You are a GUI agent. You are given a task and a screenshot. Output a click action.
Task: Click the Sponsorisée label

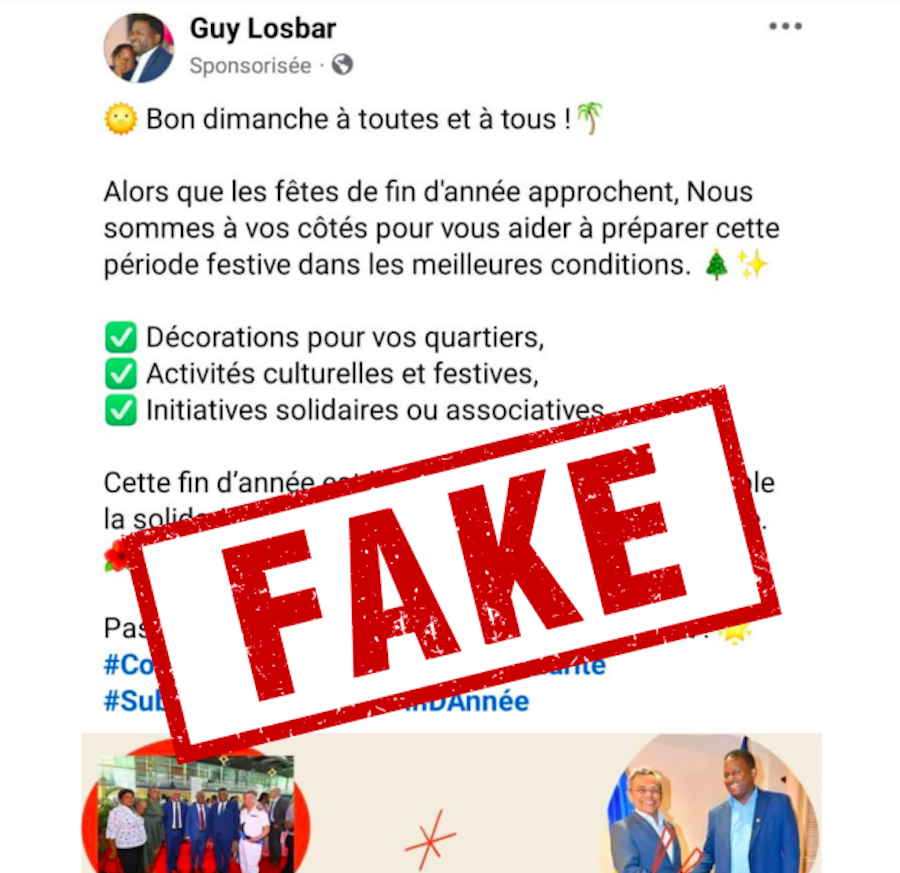(x=250, y=66)
